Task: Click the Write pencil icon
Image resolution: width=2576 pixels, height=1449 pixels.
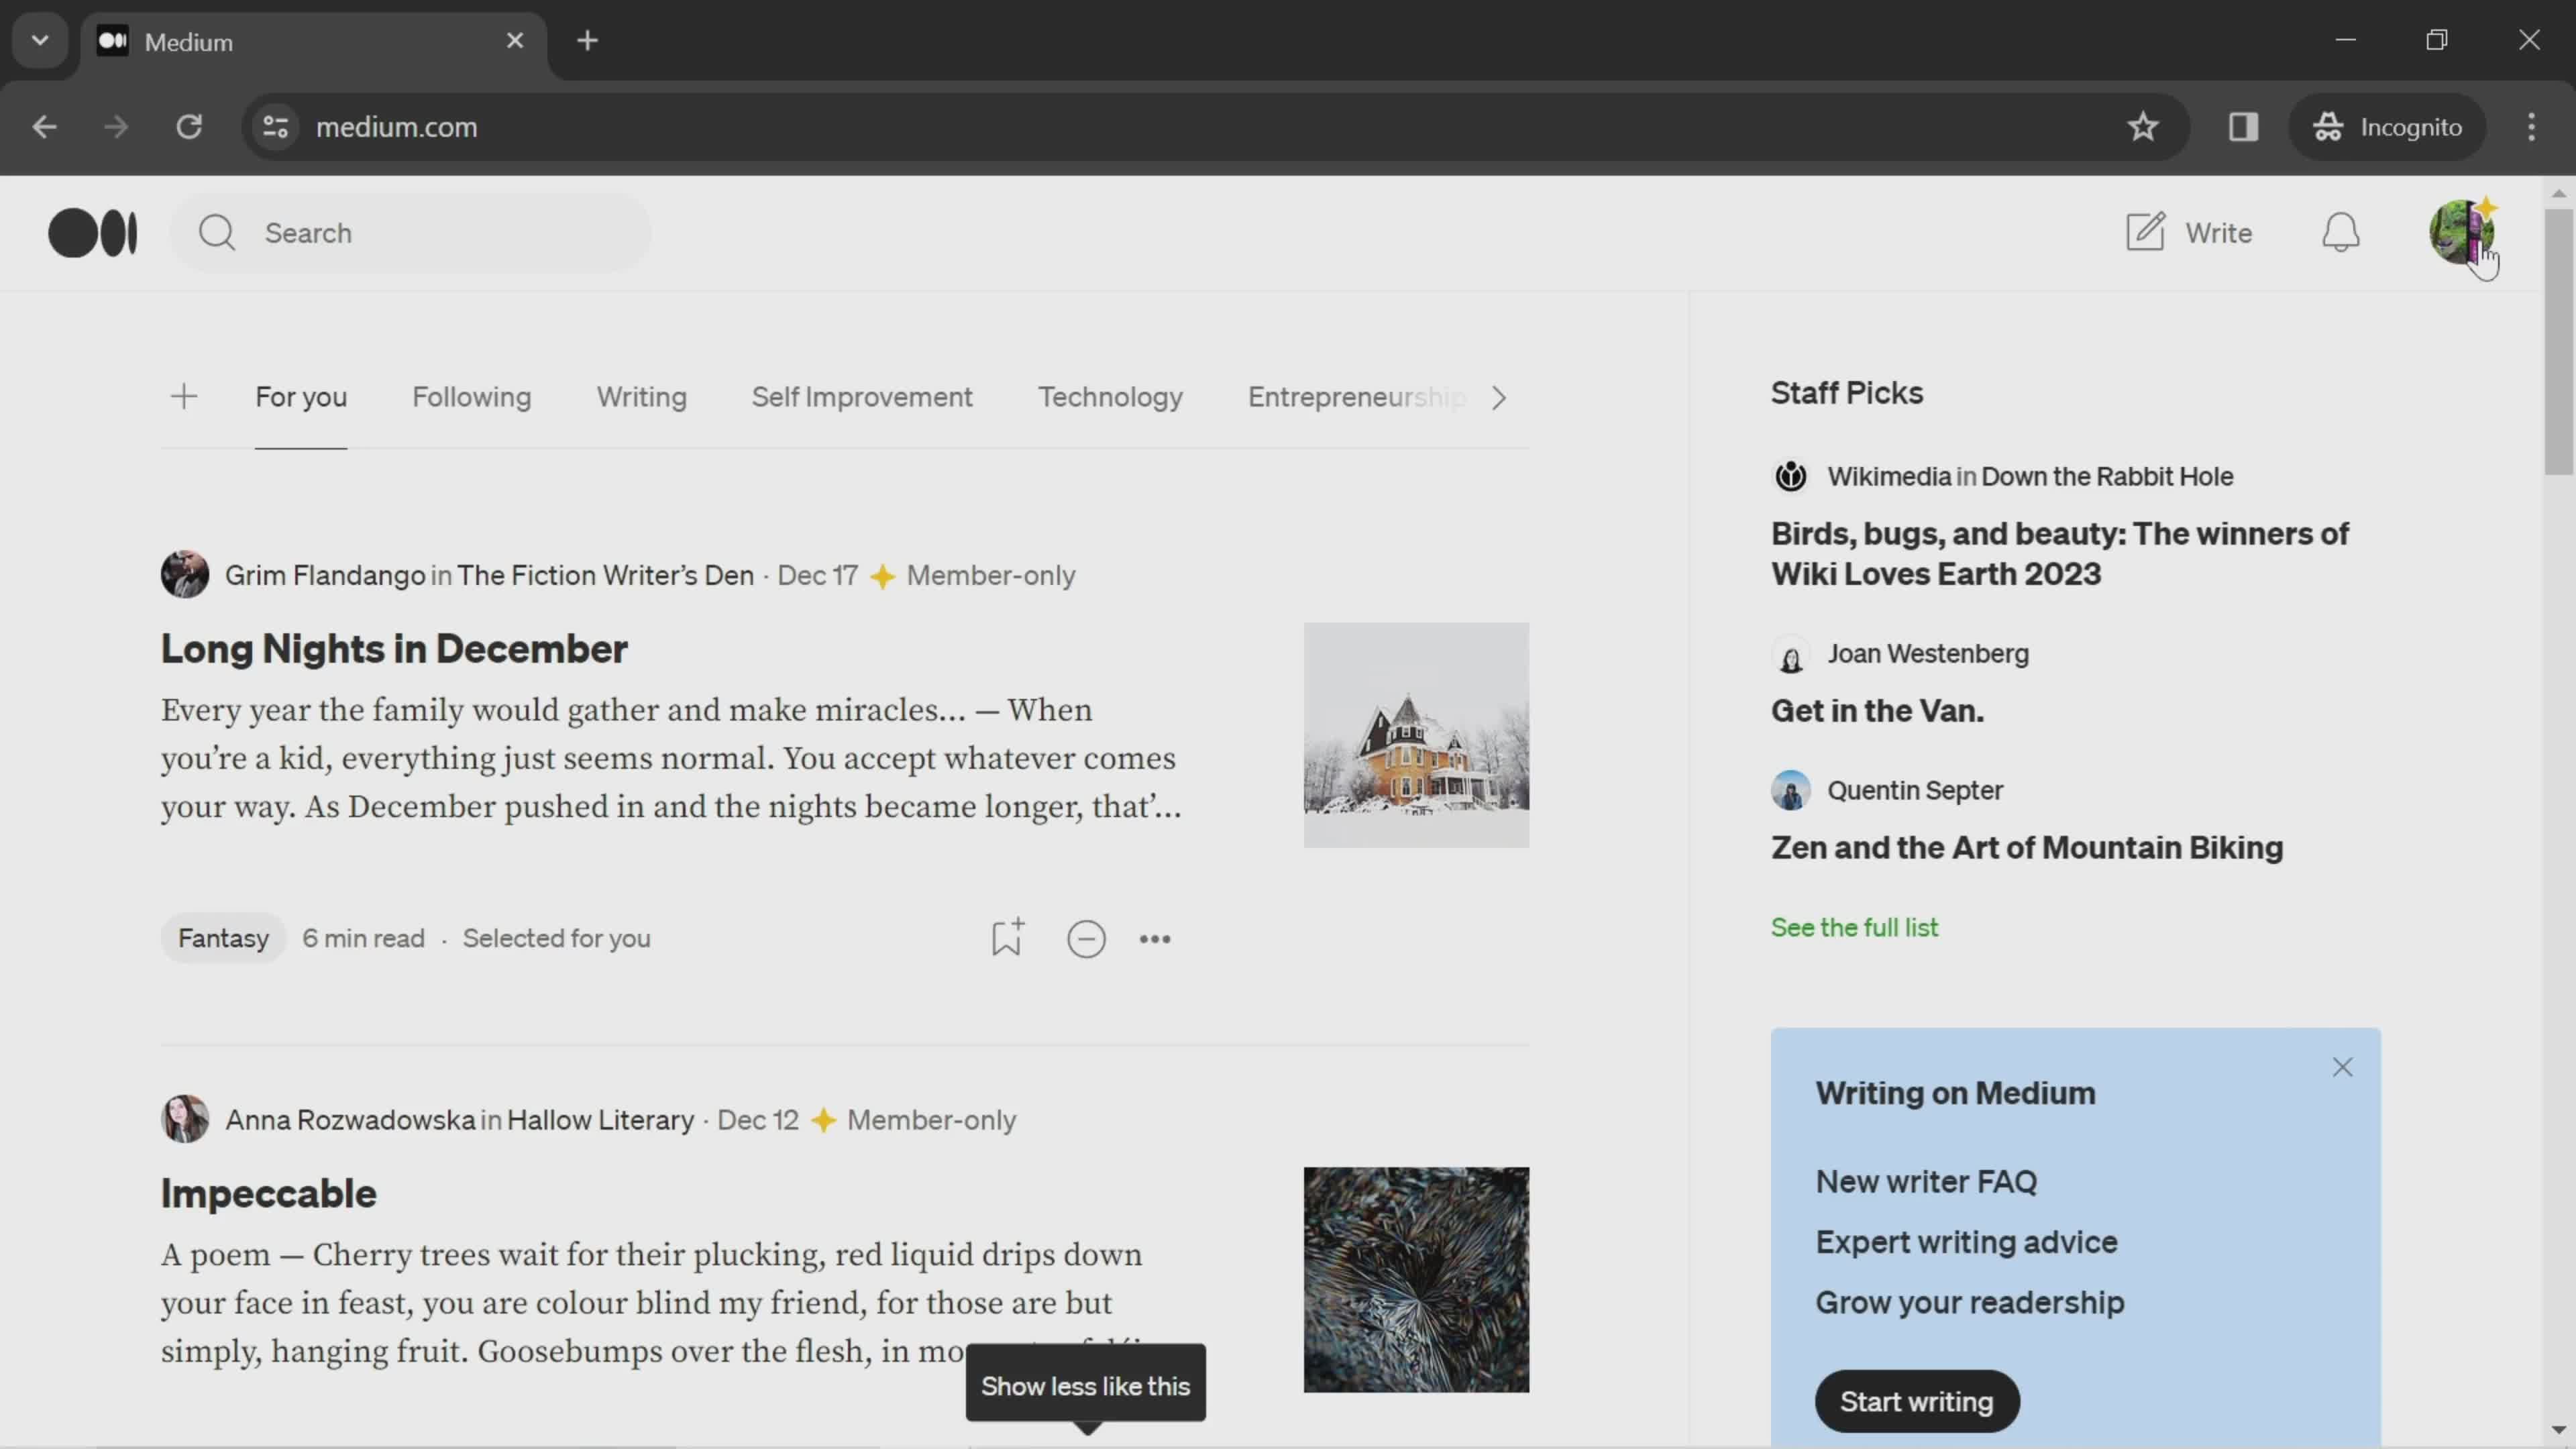Action: click(2146, 231)
